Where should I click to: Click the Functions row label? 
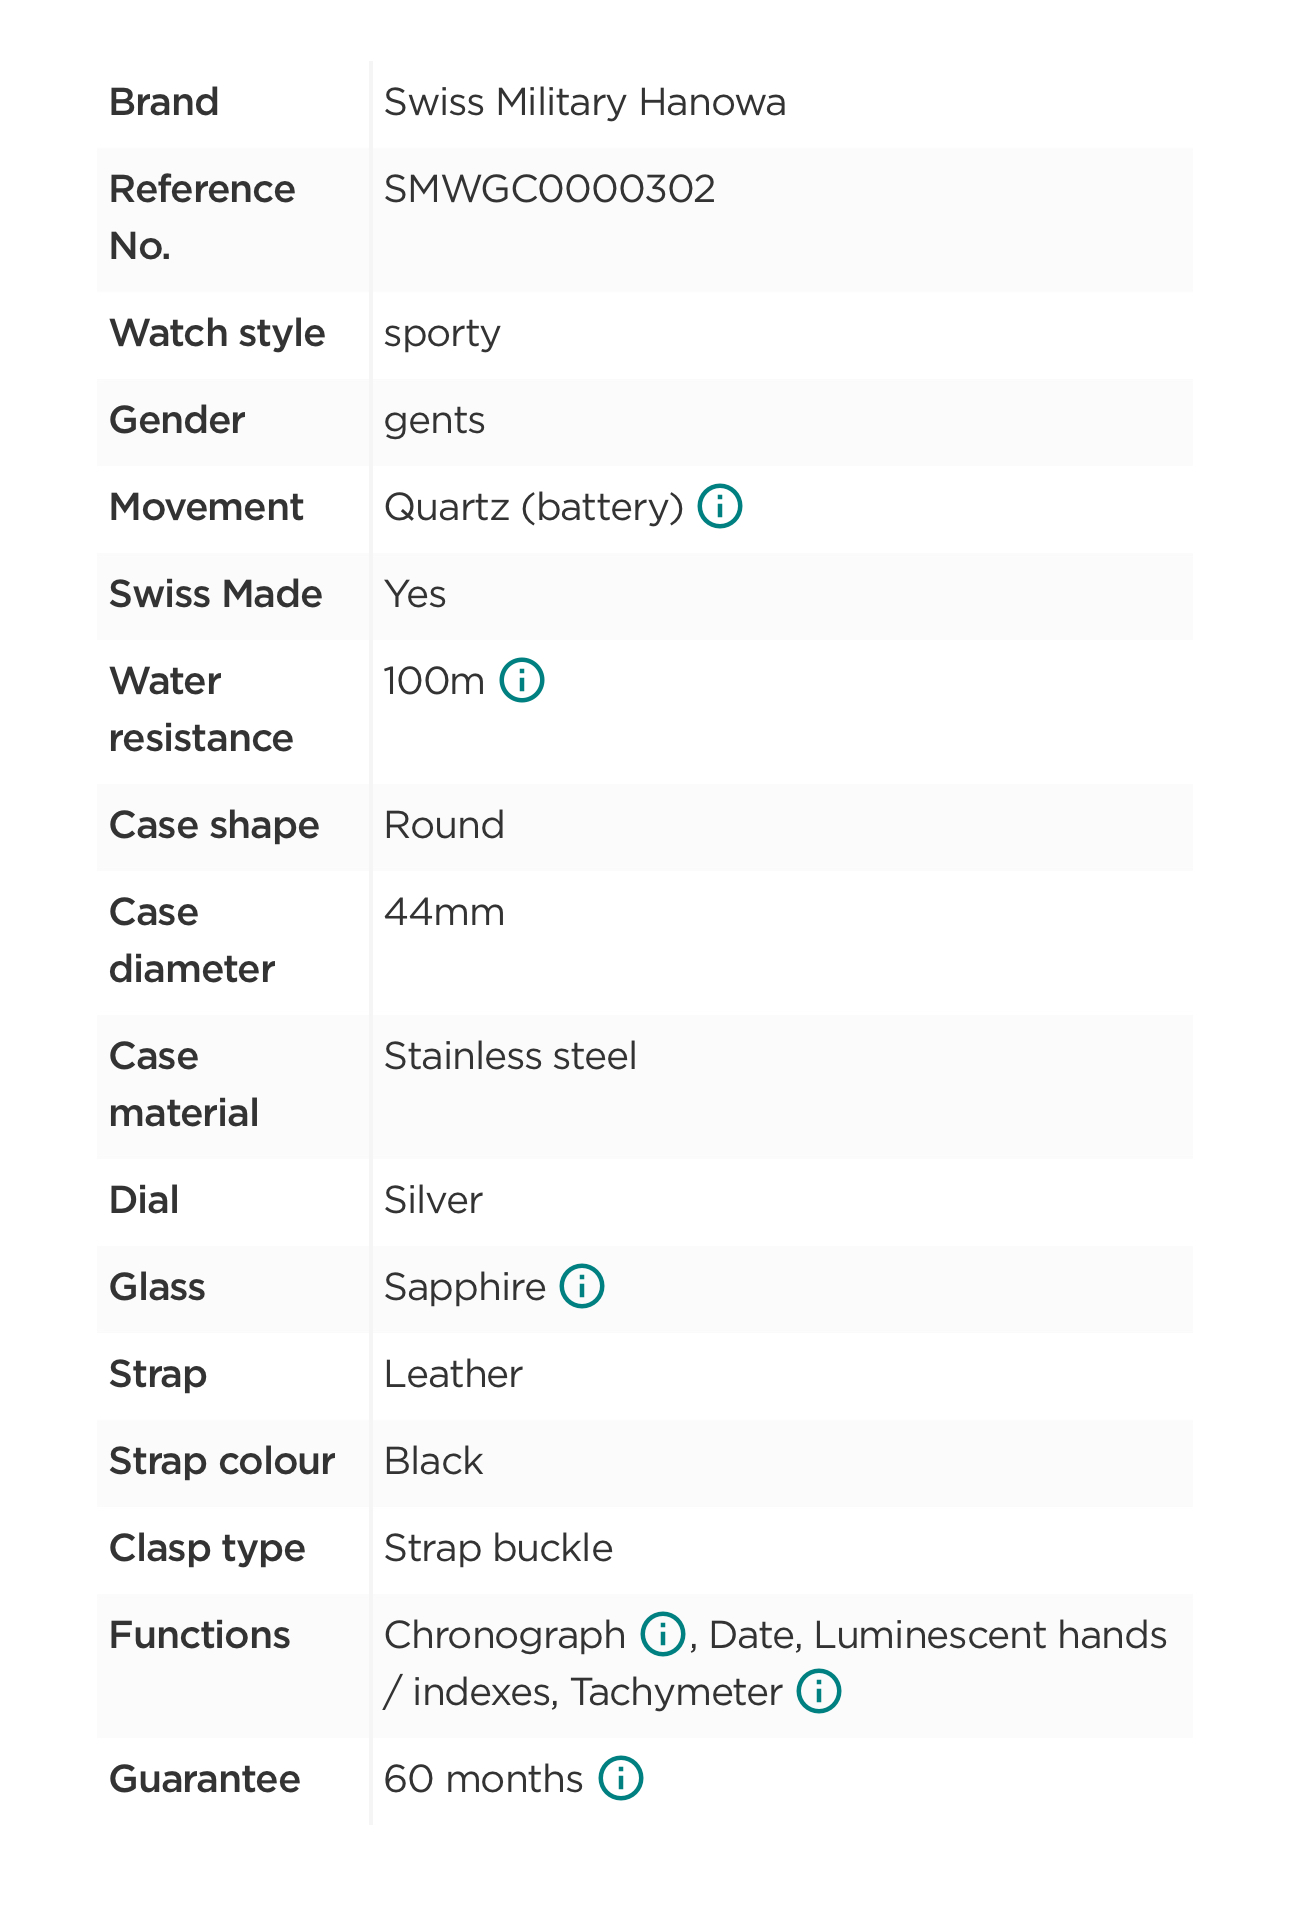[199, 1635]
